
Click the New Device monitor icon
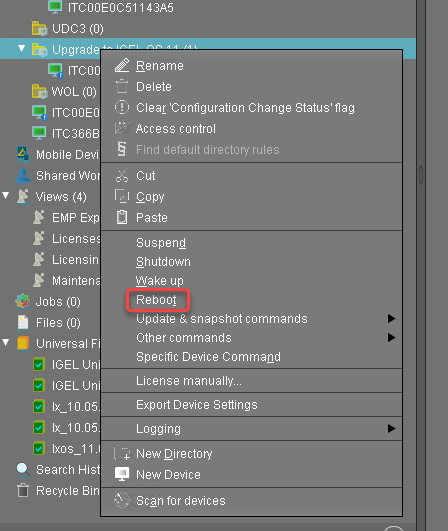(122, 474)
